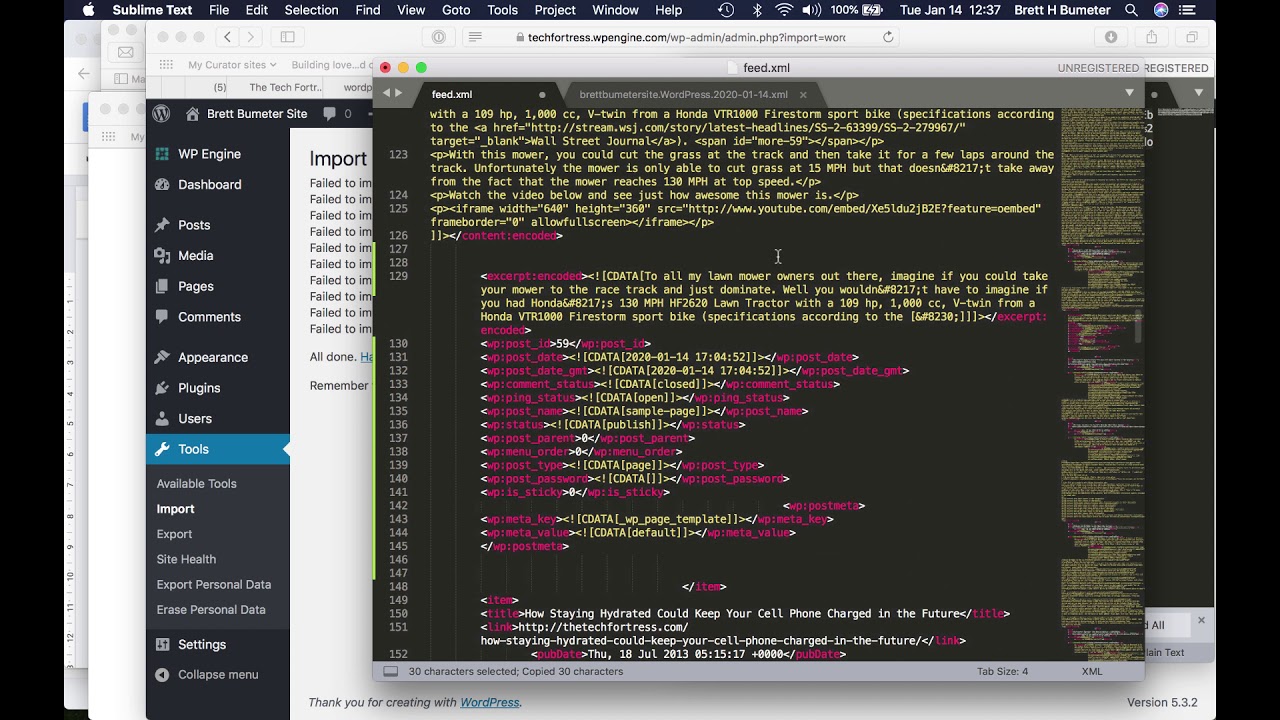Click the Posts pushpin icon
Image resolution: width=1280 pixels, height=720 pixels.
tap(162, 225)
